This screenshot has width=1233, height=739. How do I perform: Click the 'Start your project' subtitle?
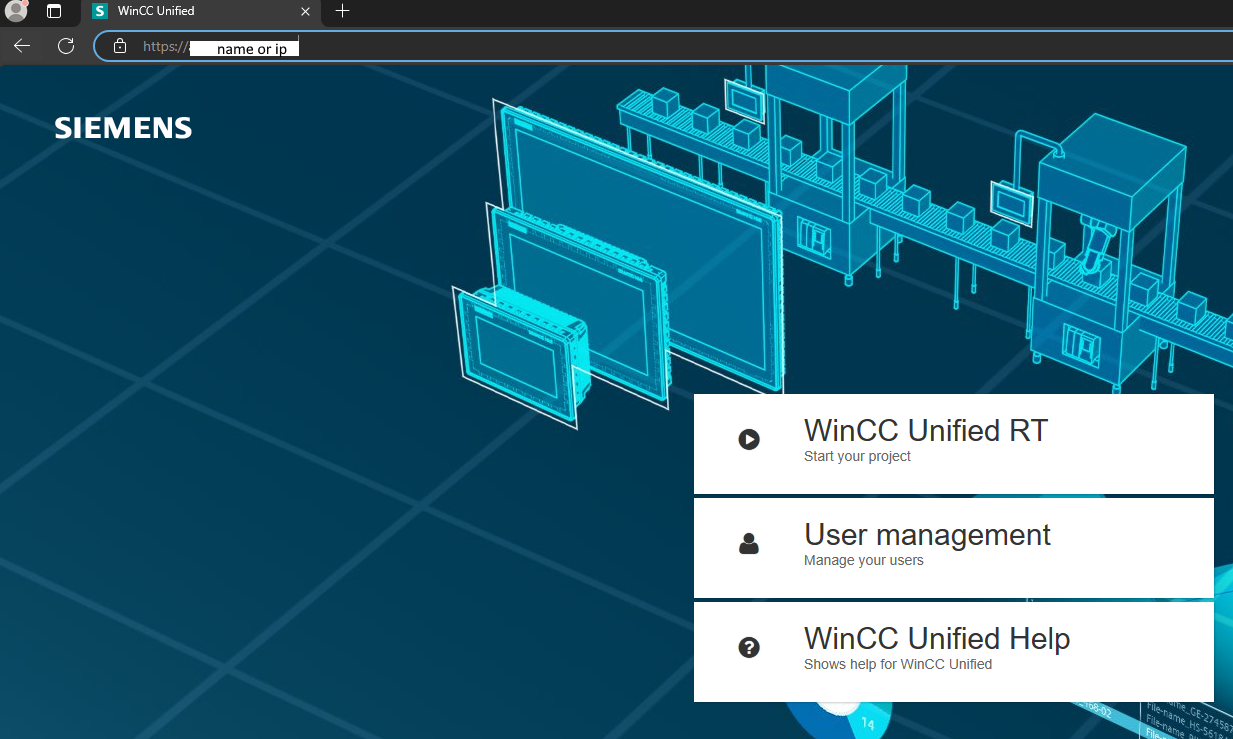click(857, 456)
